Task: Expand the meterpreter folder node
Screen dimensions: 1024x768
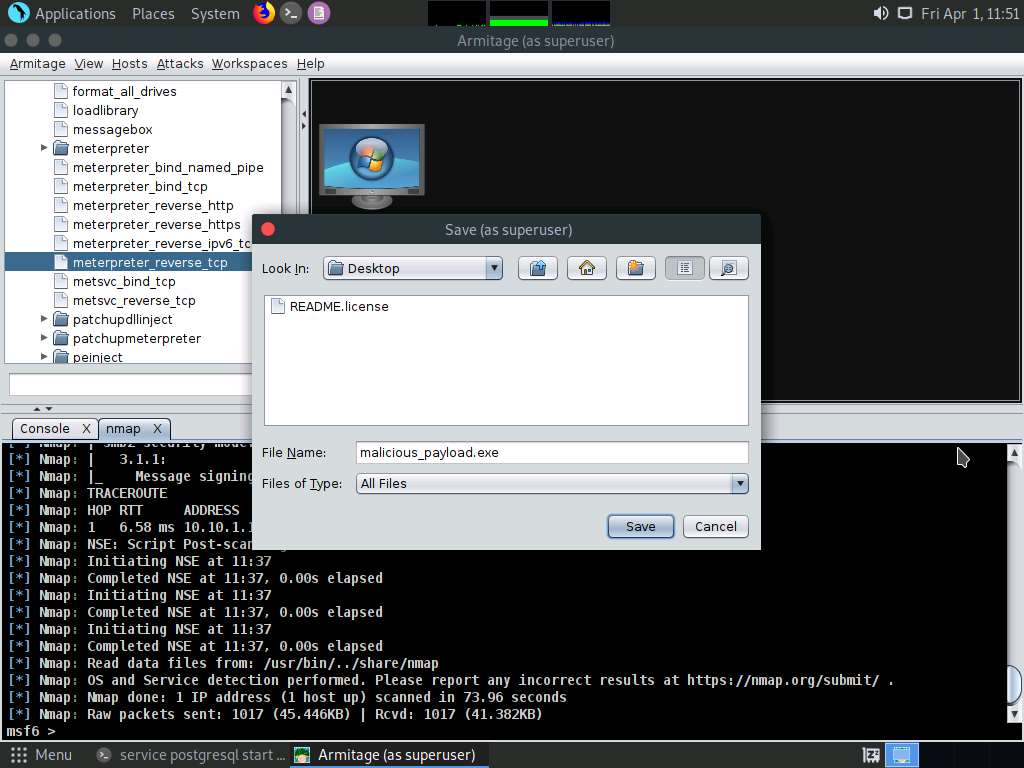Action: point(44,148)
